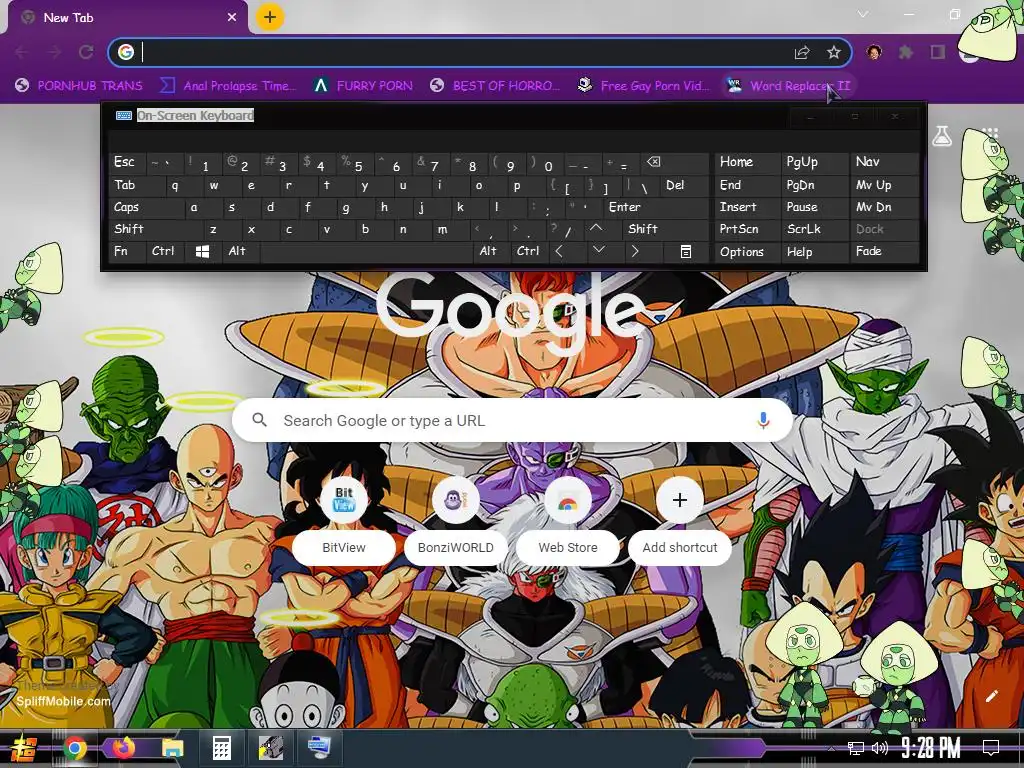Click the share page icon in address bar
This screenshot has height=768, width=1024.
click(802, 52)
